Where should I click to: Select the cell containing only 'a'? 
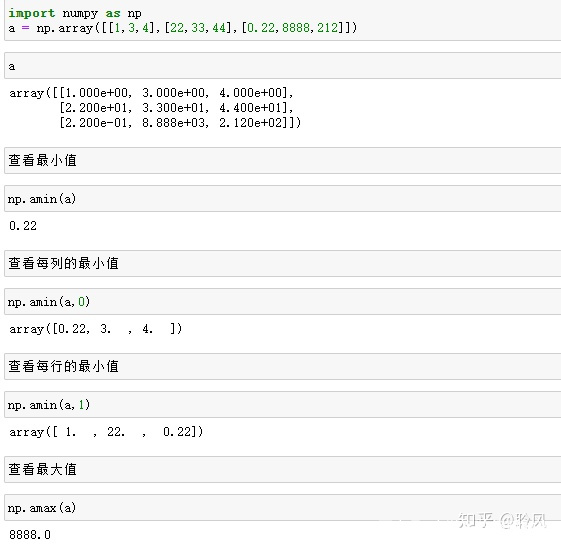pyautogui.click(x=283, y=65)
